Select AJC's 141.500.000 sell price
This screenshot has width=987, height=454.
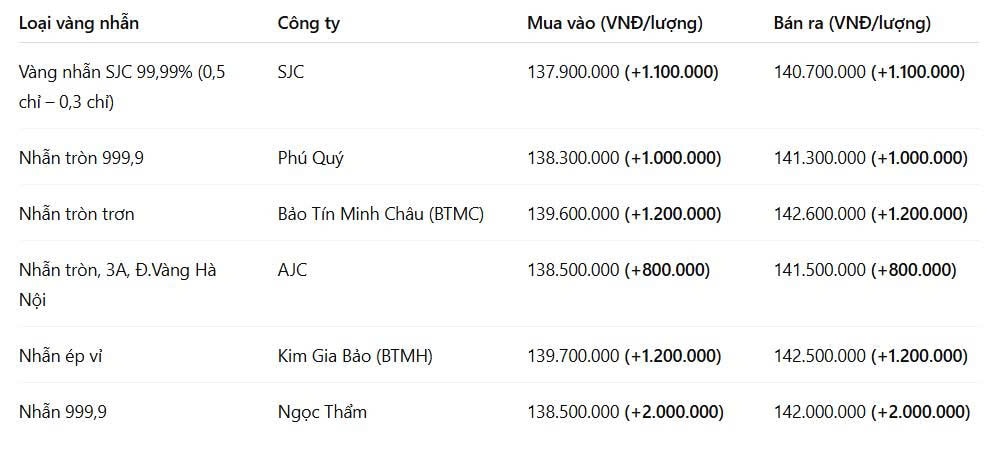pos(820,270)
